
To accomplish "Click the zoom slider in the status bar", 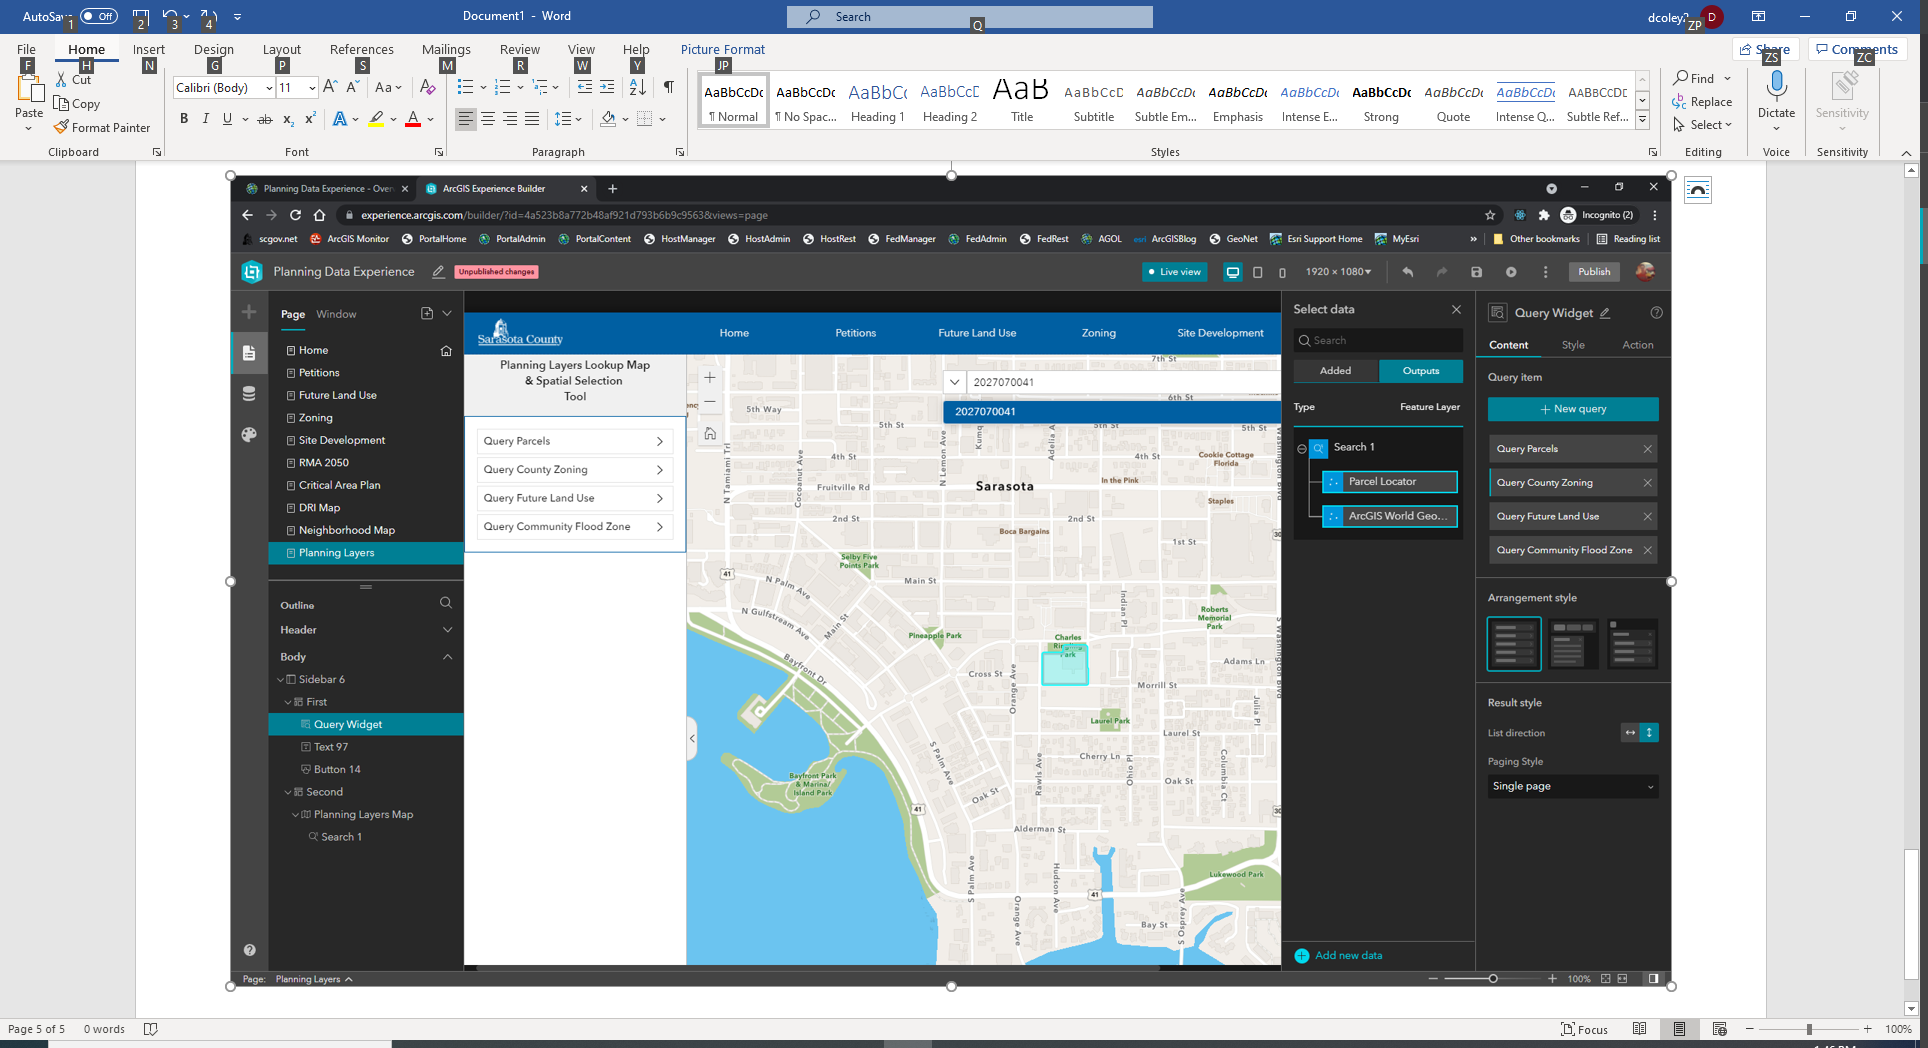I will (1808, 1029).
